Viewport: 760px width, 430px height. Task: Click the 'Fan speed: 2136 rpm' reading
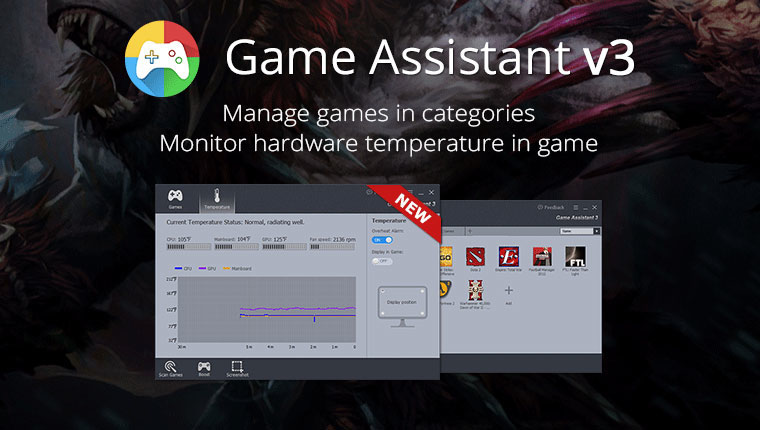tap(332, 239)
